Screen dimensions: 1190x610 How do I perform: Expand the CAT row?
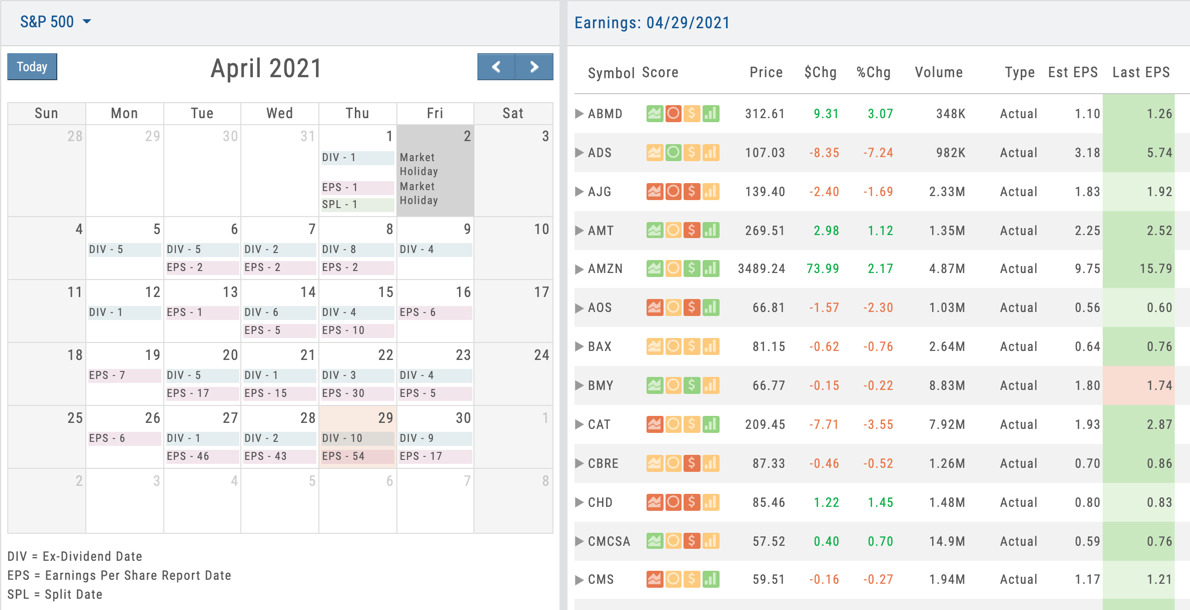pos(579,425)
